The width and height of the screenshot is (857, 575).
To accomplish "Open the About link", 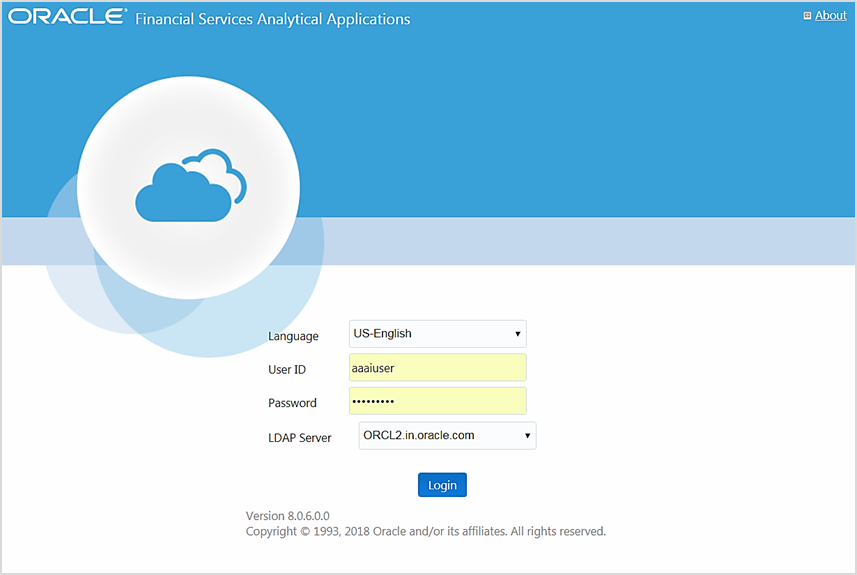I will click(830, 16).
